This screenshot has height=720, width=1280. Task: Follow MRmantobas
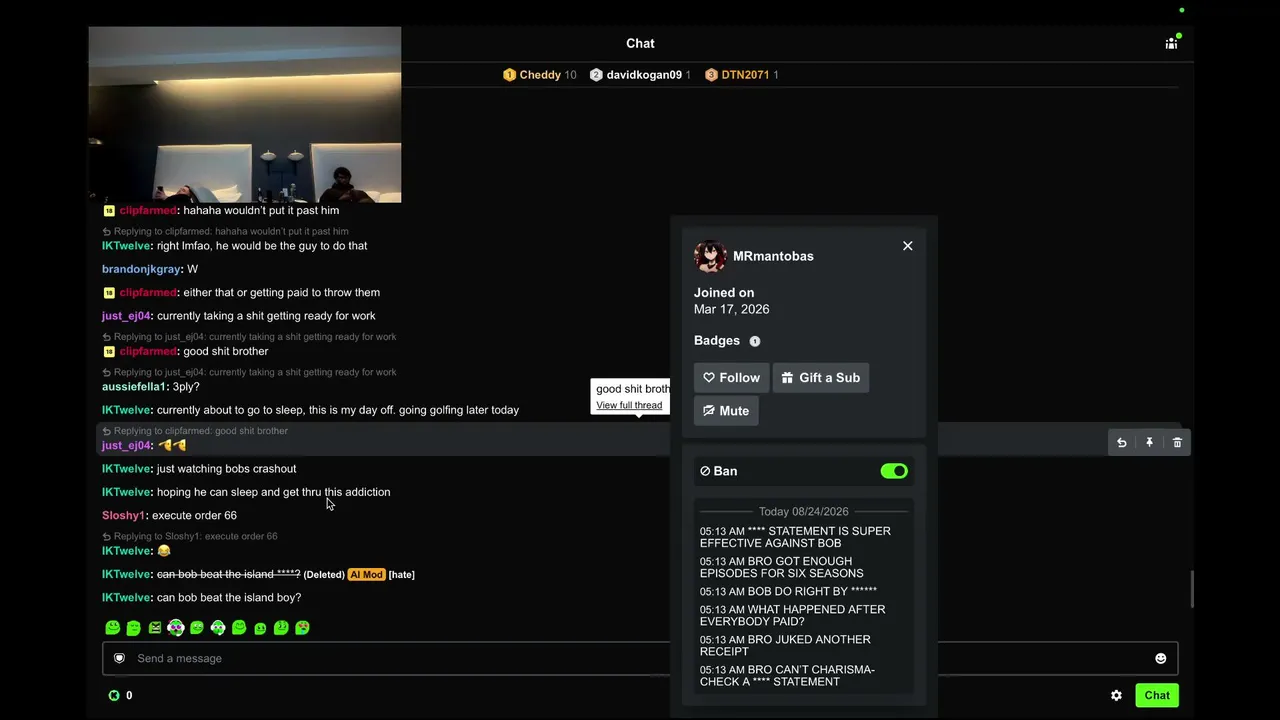(x=731, y=378)
